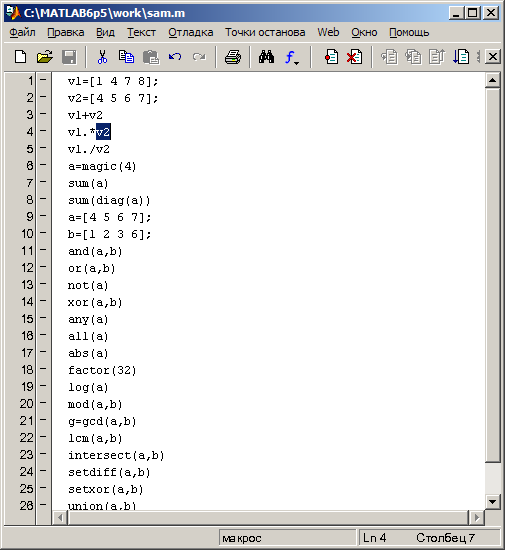The image size is (505, 550).
Task: Click the Step debugging icon
Action: 389,57
